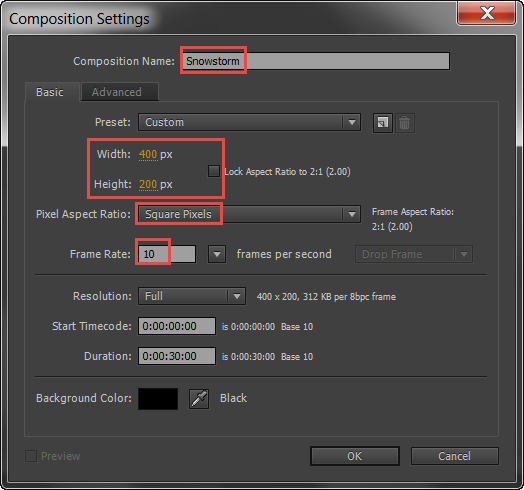Click the Duration timecode field
Screen dimensions: 524x490
click(x=177, y=356)
